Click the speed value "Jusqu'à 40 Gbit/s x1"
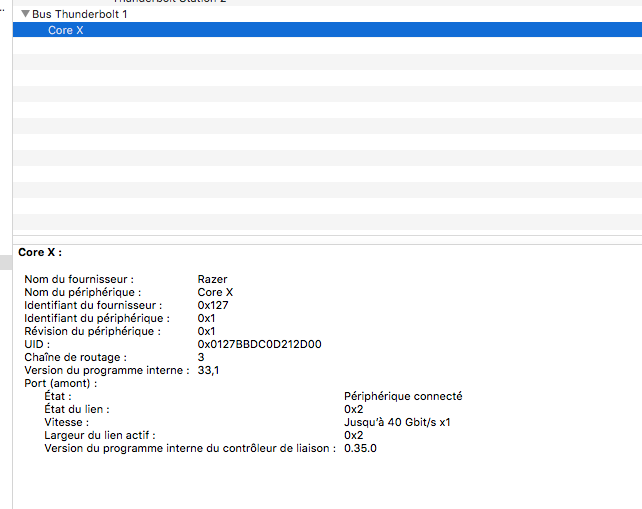642x509 pixels. (397, 422)
